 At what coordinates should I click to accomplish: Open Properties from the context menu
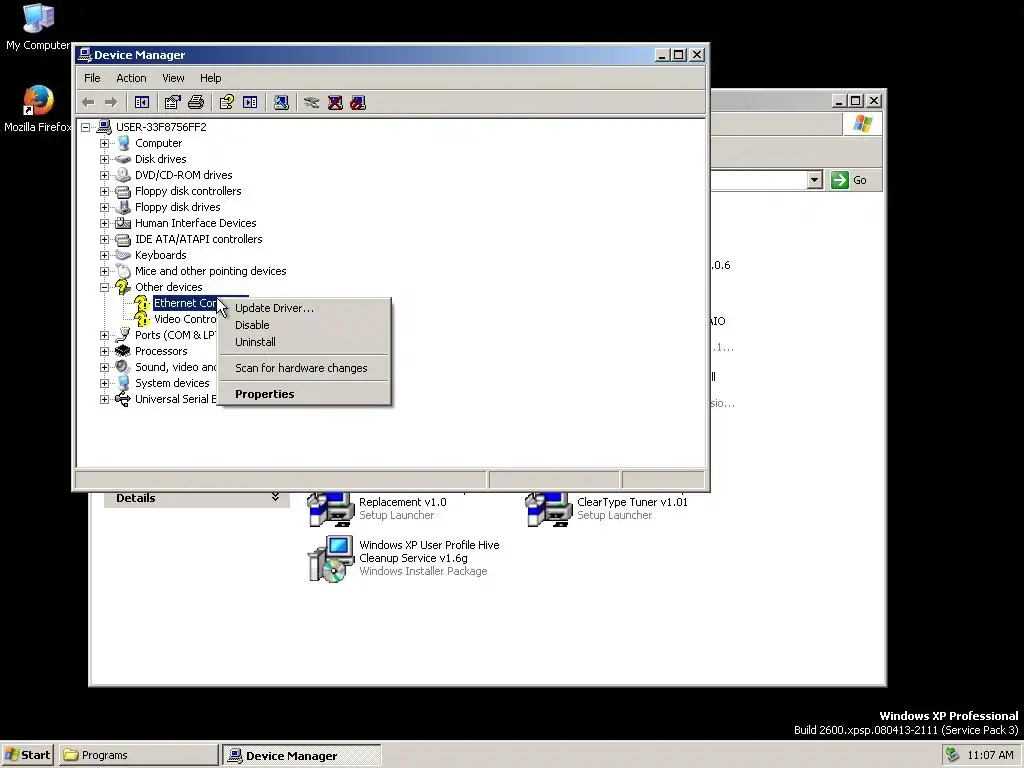coord(304,394)
